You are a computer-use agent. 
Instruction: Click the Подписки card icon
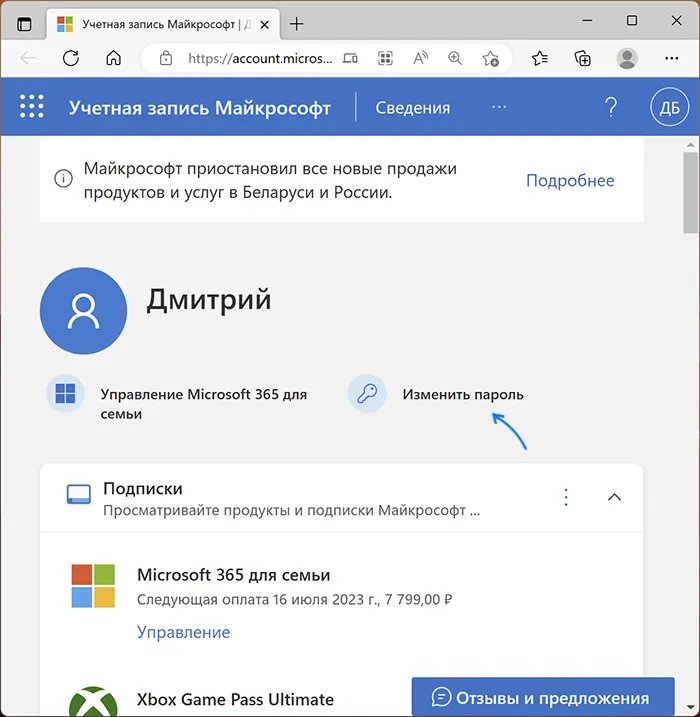79,494
